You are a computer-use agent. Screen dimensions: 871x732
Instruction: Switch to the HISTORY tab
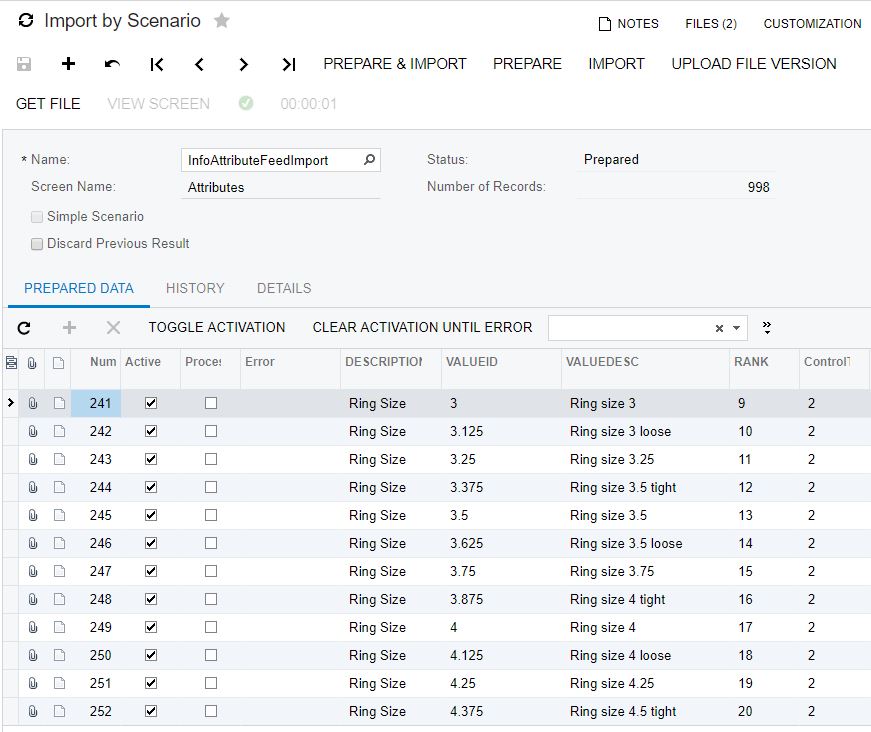(195, 288)
